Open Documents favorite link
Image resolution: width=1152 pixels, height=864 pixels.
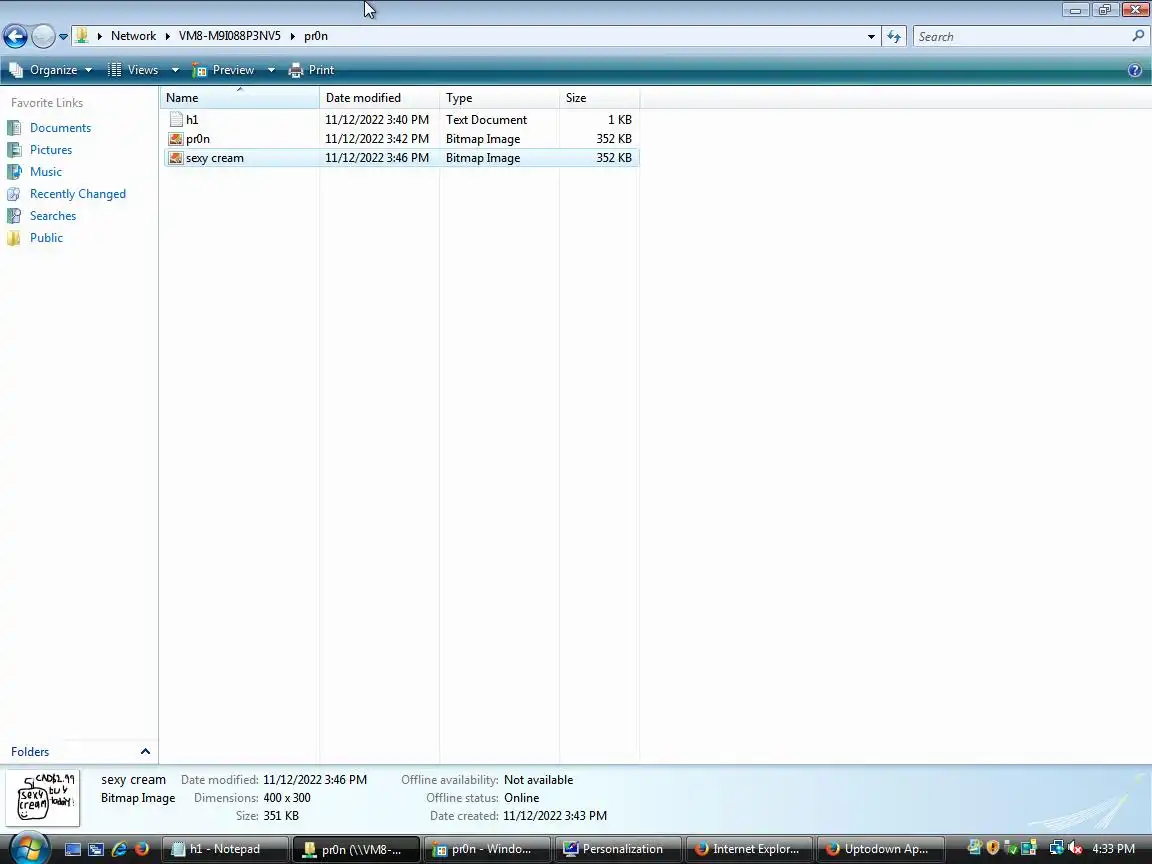[60, 128]
